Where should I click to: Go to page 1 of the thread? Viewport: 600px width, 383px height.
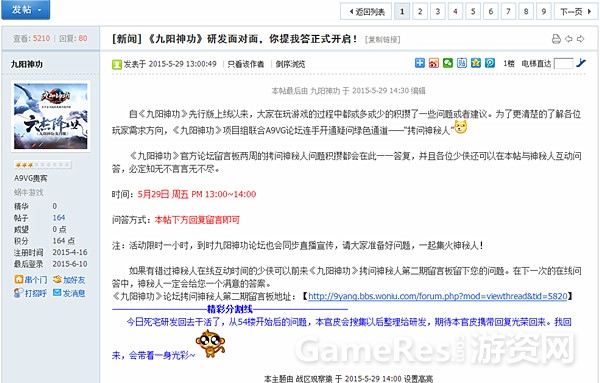pos(402,11)
